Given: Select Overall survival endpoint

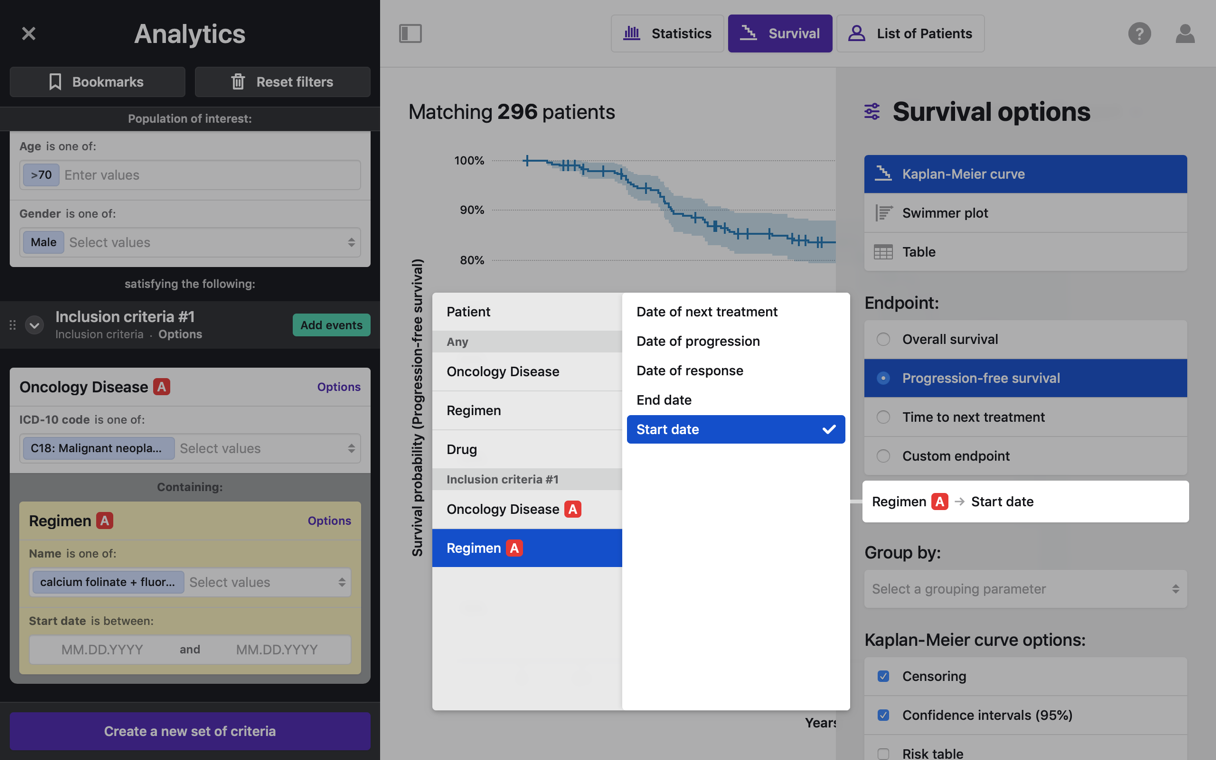Looking at the screenshot, I should click(x=883, y=339).
